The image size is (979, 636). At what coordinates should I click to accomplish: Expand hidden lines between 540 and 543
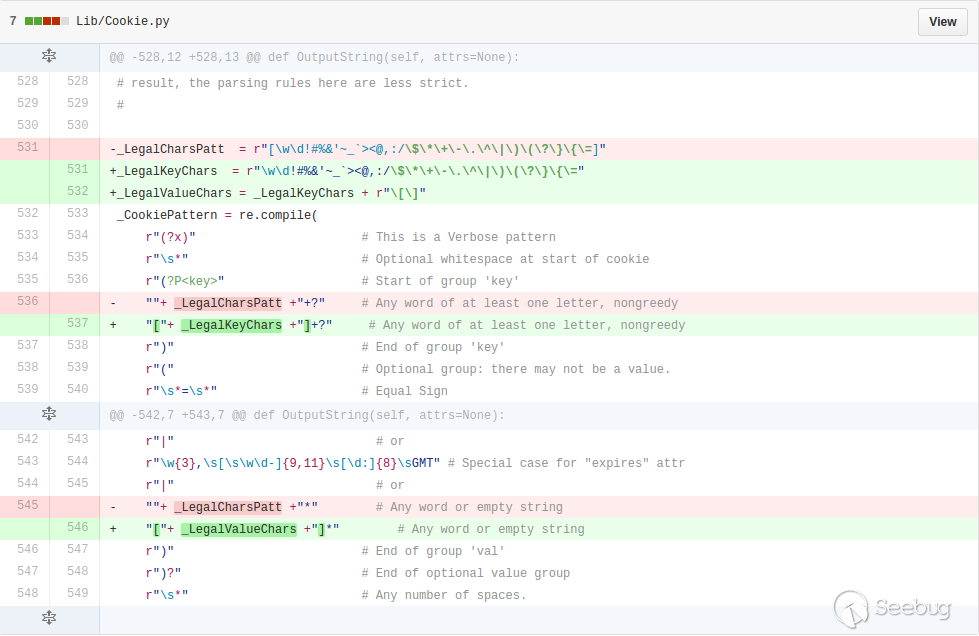[x=49, y=414]
